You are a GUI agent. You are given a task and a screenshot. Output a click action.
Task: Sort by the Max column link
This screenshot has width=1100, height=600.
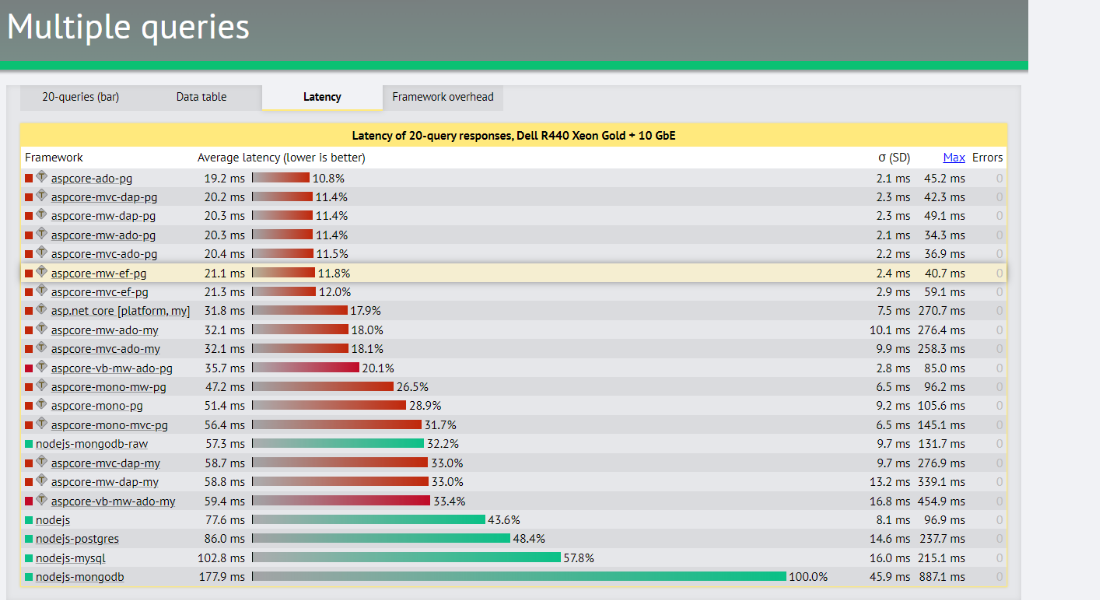click(953, 157)
